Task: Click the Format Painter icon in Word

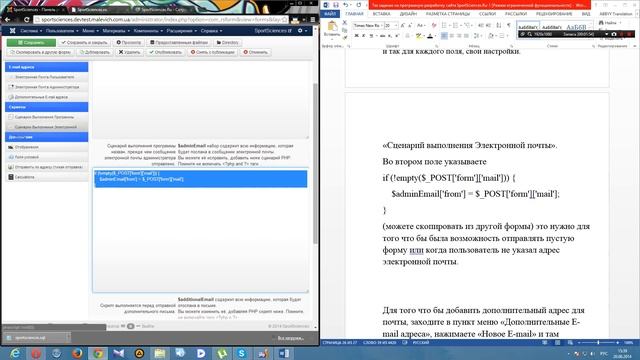Action: [344, 37]
